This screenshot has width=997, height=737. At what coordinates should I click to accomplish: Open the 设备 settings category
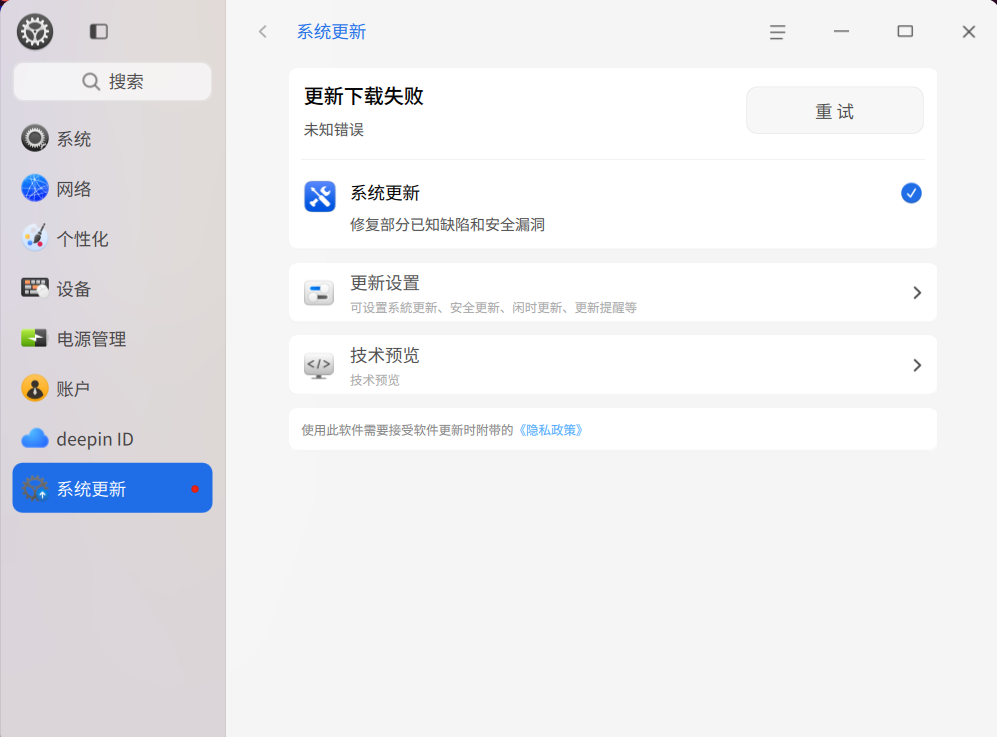pyautogui.click(x=113, y=289)
